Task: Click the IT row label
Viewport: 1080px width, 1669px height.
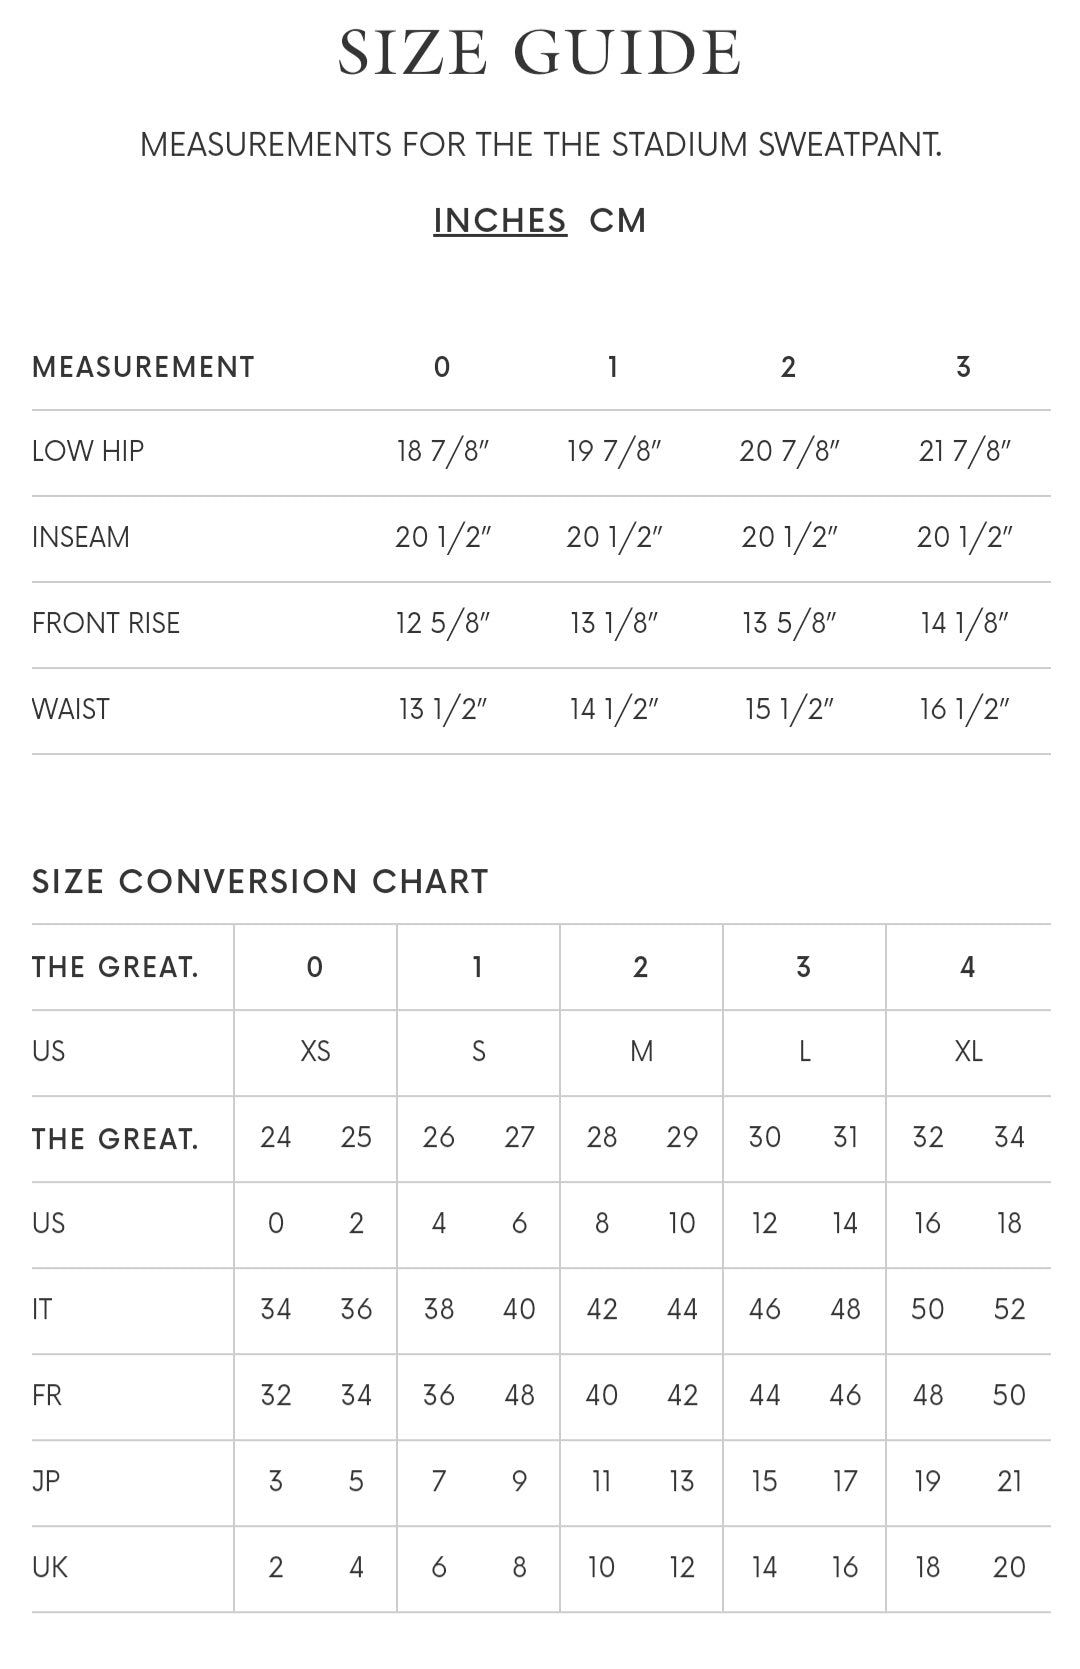Action: 42,1309
